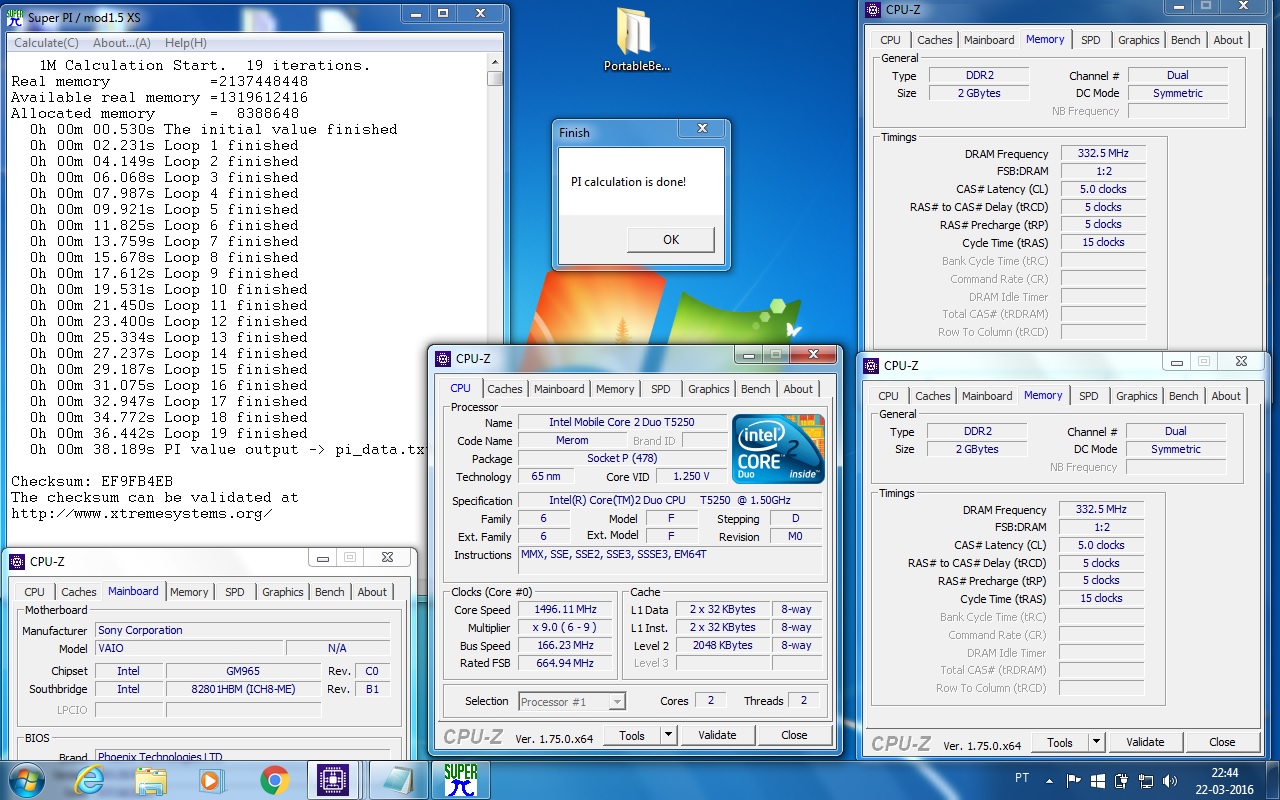This screenshot has height=800, width=1280.
Task: Open the power plug tray icon
Action: 1121,780
